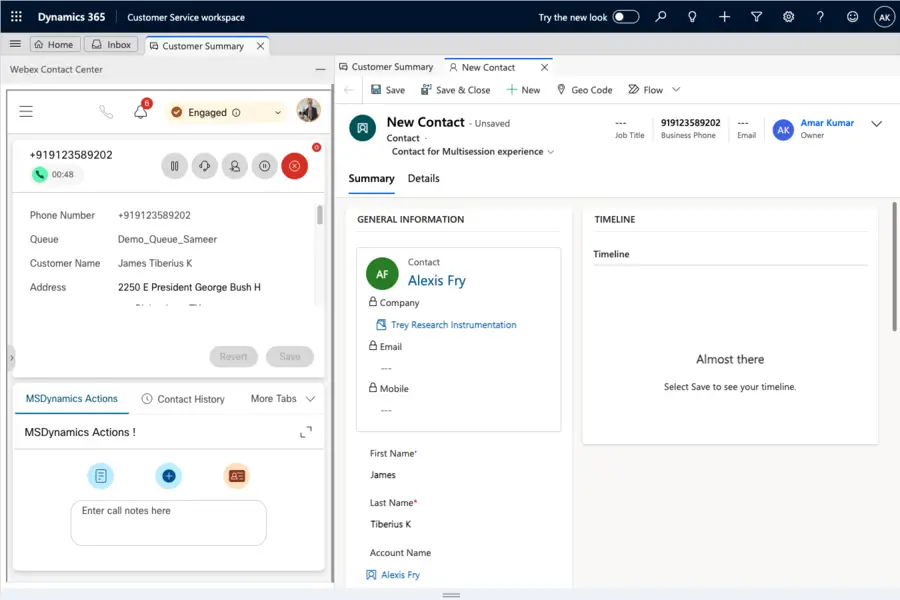Maximize the MSDynamics Actions widget

tap(306, 432)
